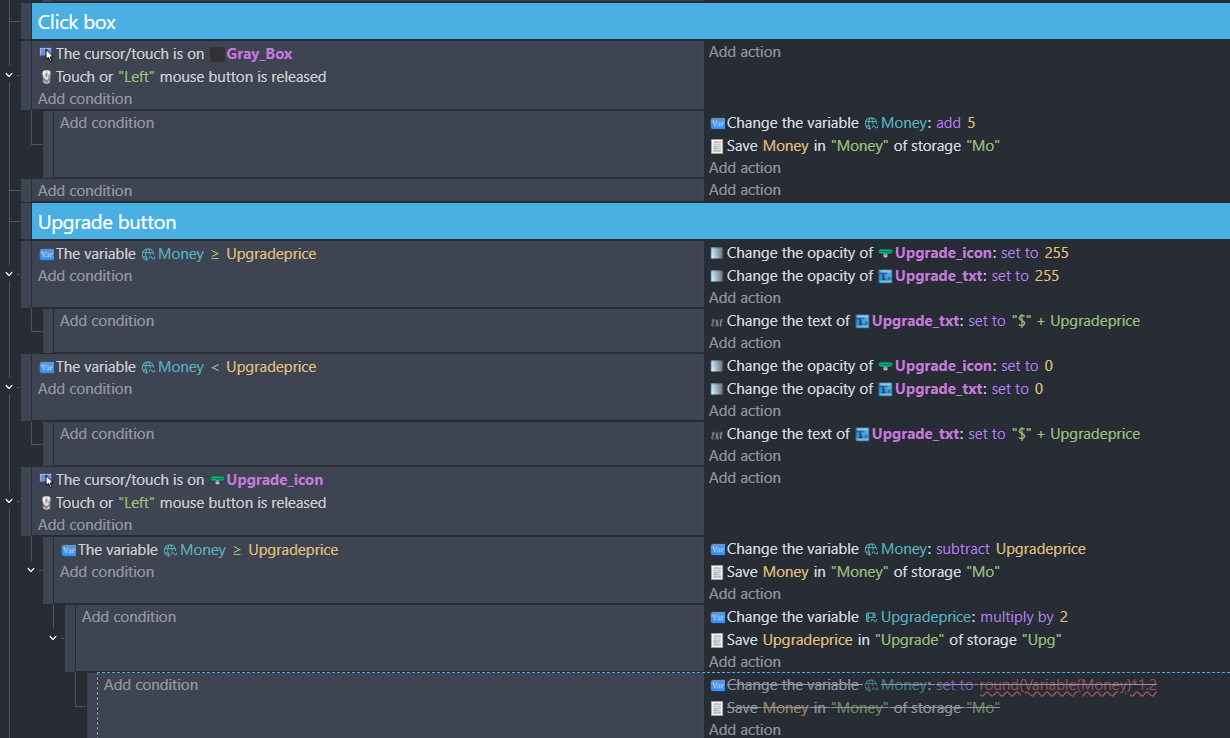Click the globe icon beside Money add 5
Image resolution: width=1230 pixels, height=738 pixels.
(x=871, y=123)
